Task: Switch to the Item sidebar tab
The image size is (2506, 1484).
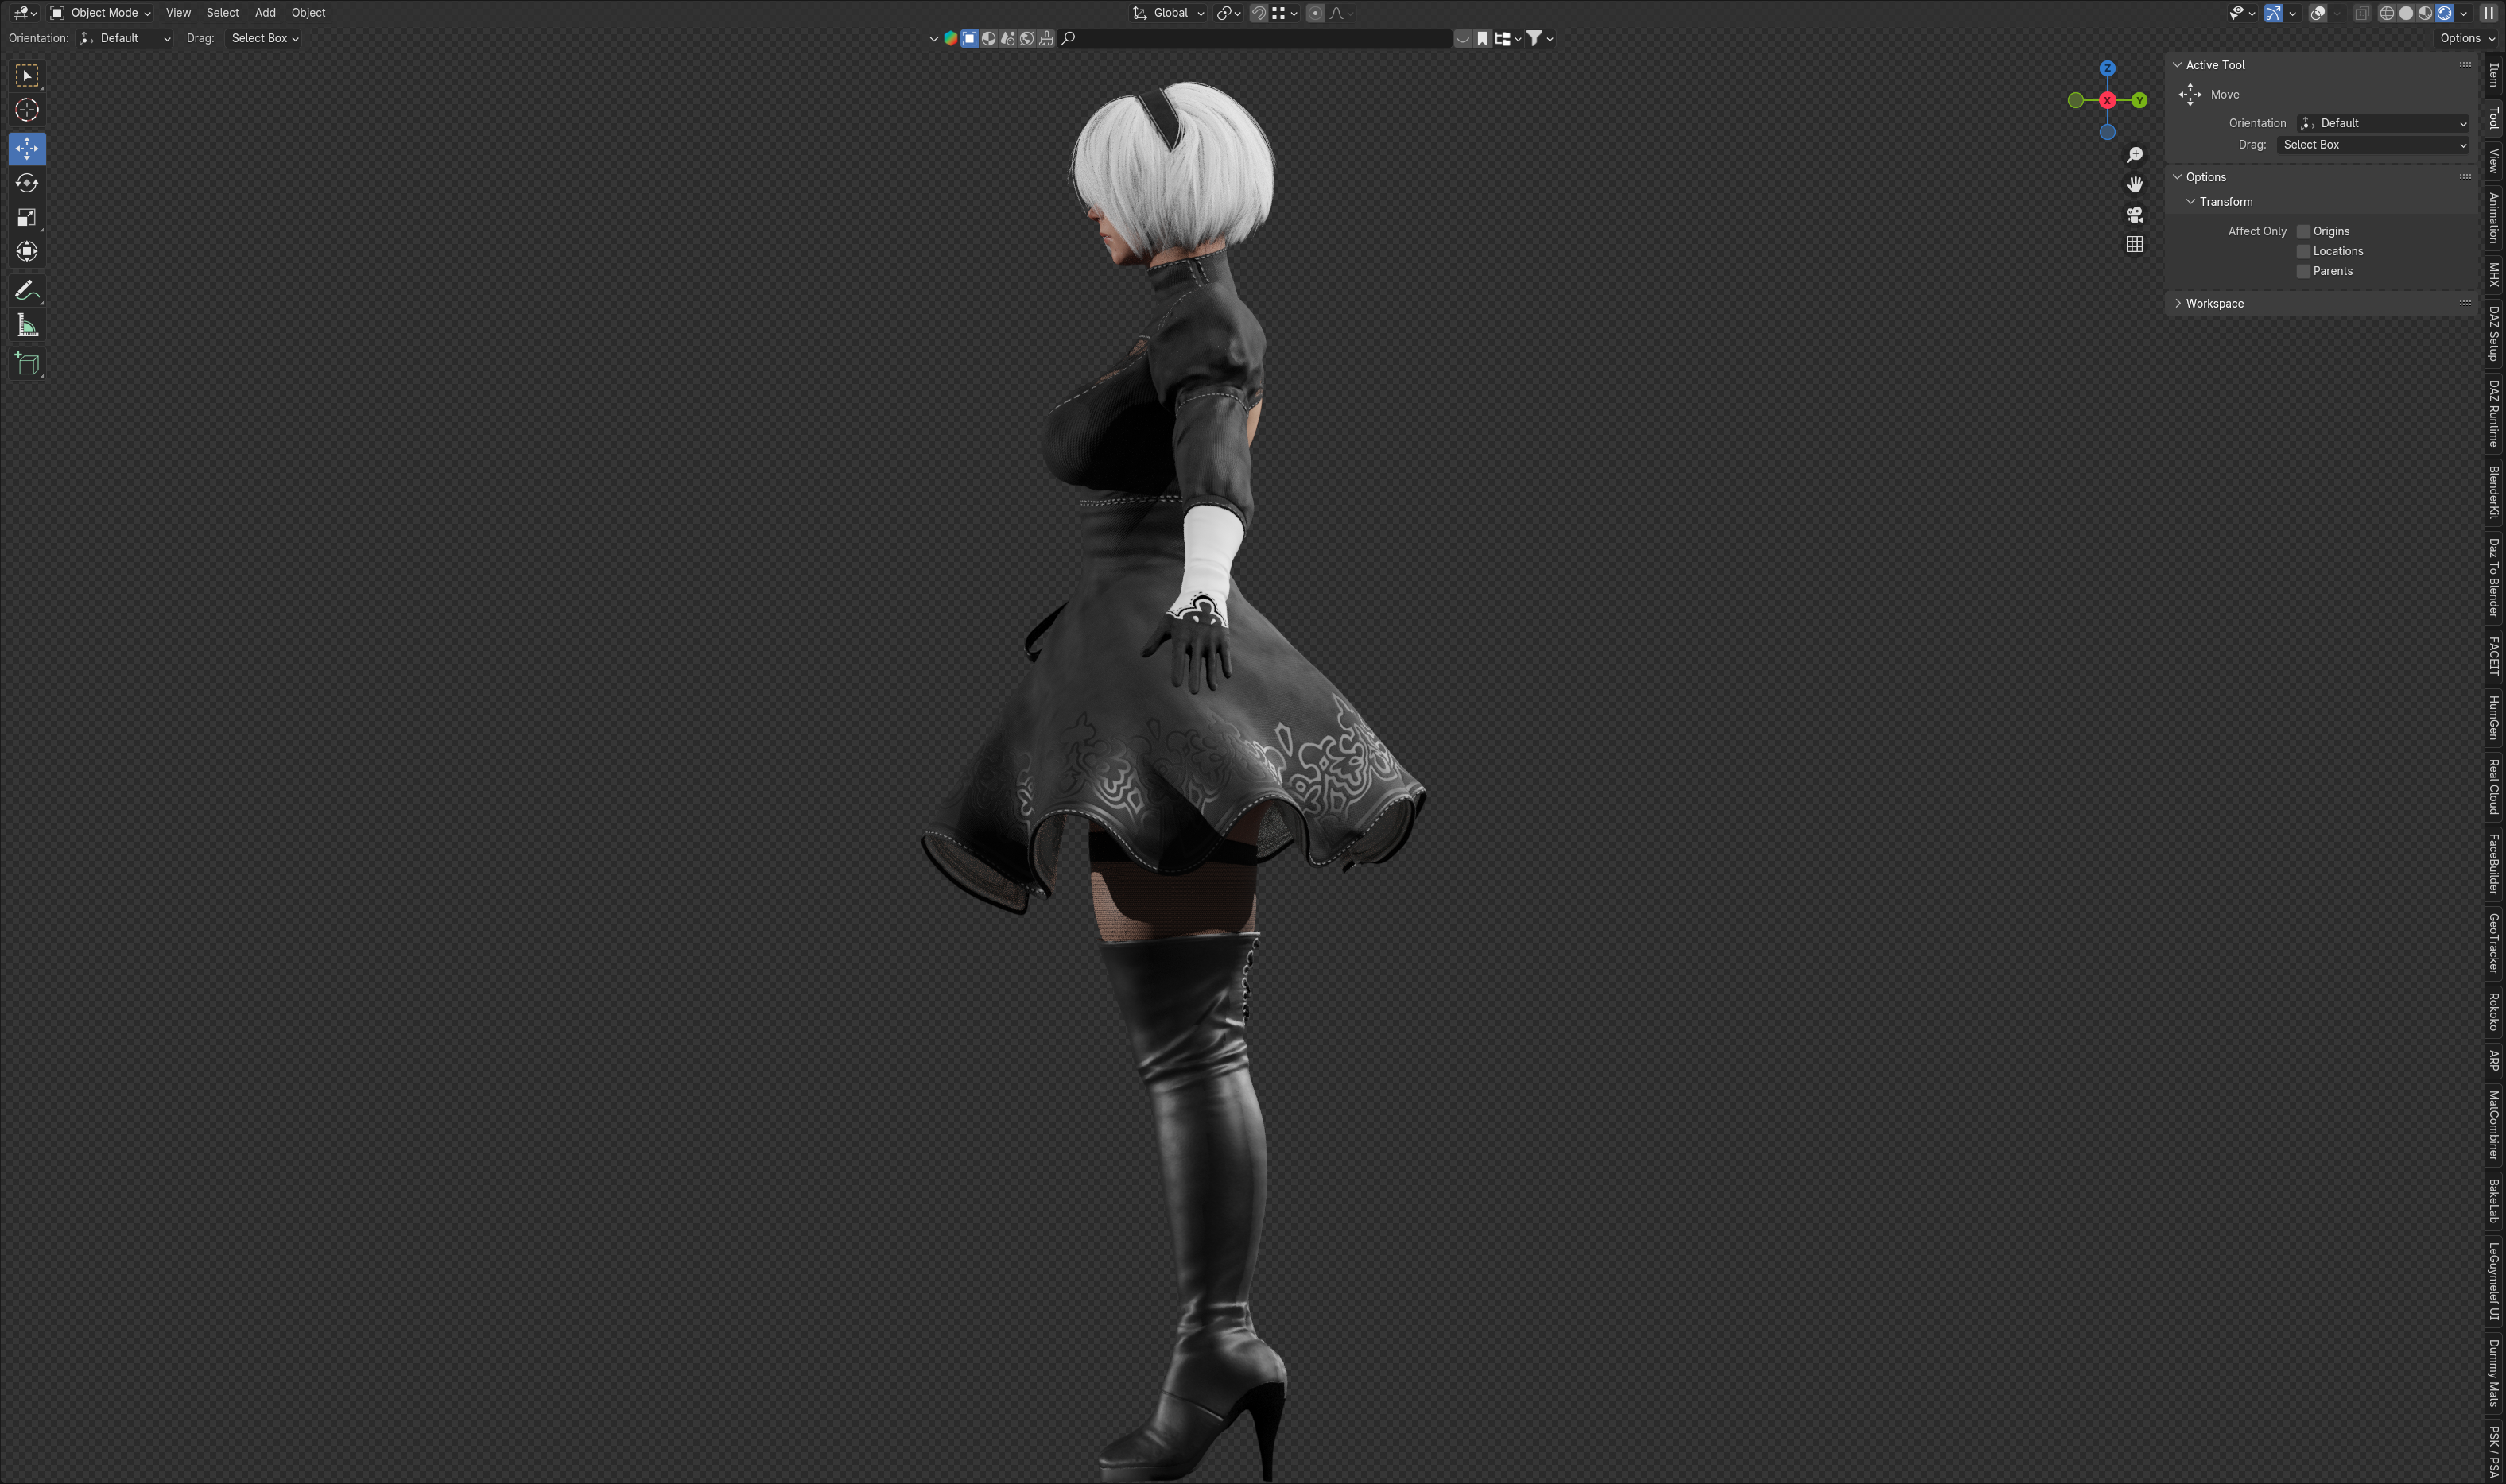Action: pyautogui.click(x=2494, y=75)
